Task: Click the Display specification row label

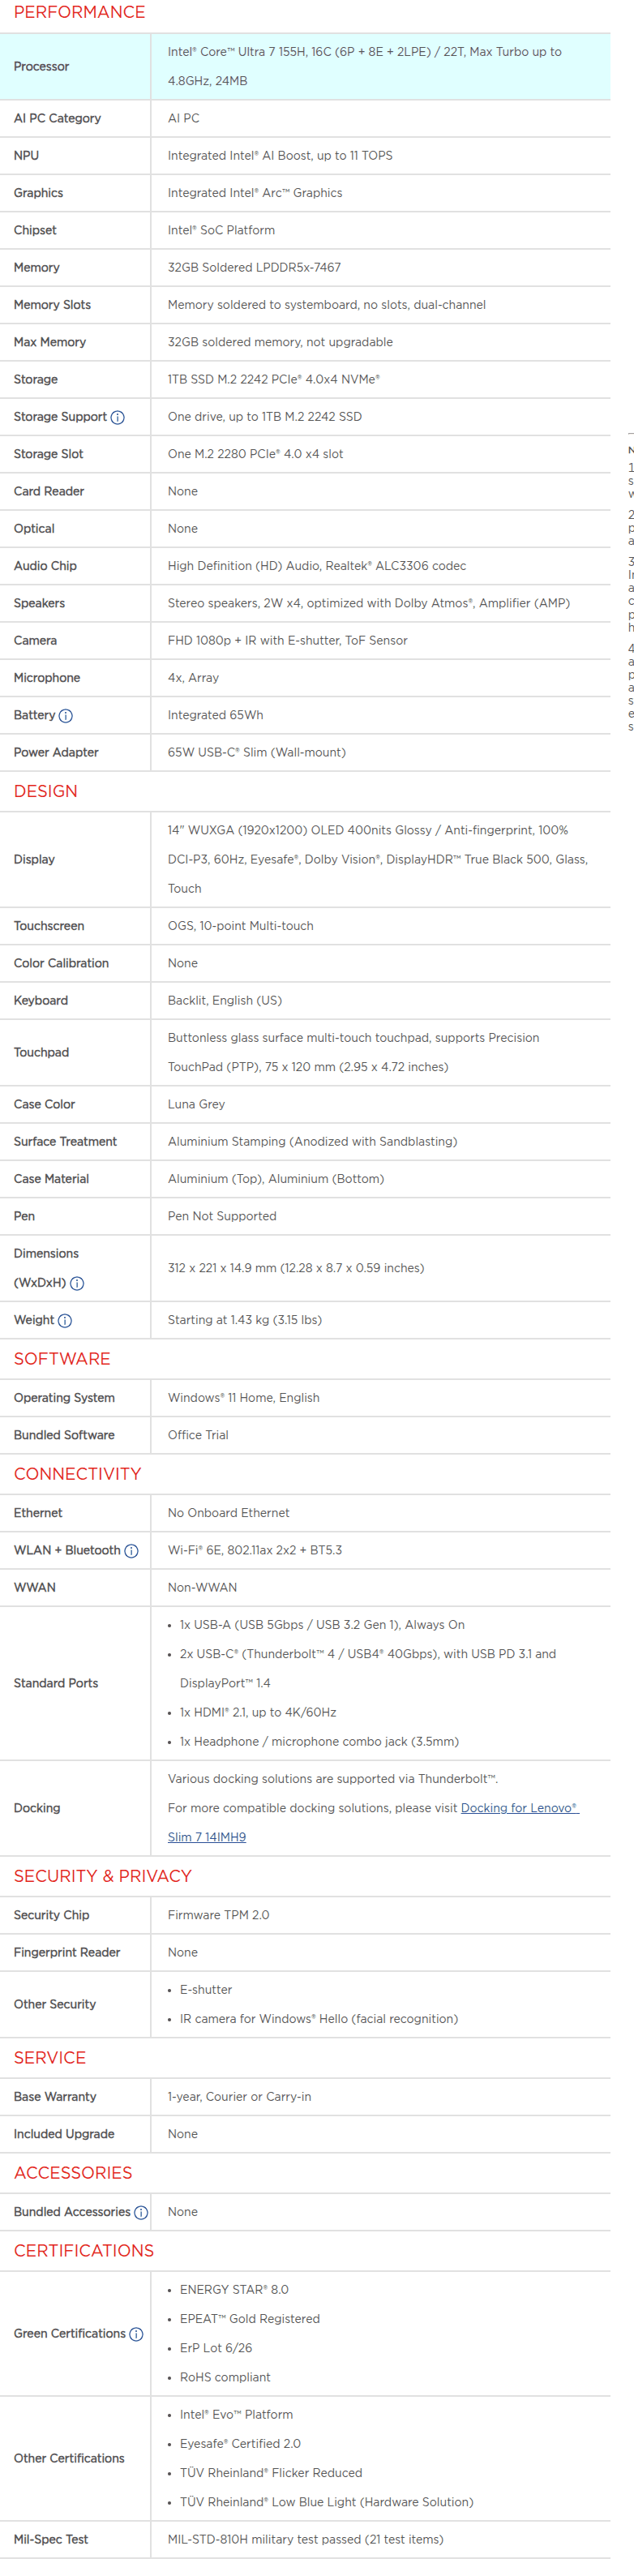Action: pyautogui.click(x=34, y=860)
